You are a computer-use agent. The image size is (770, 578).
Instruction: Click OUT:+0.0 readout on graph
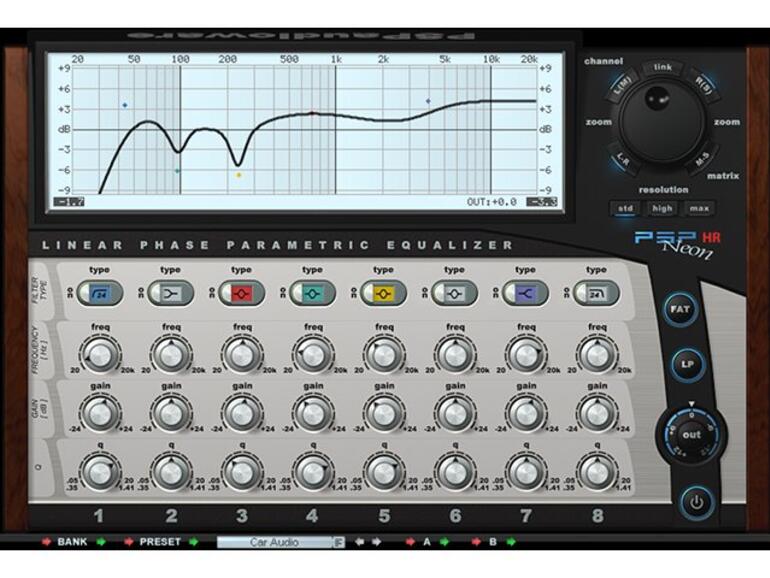[x=492, y=202]
